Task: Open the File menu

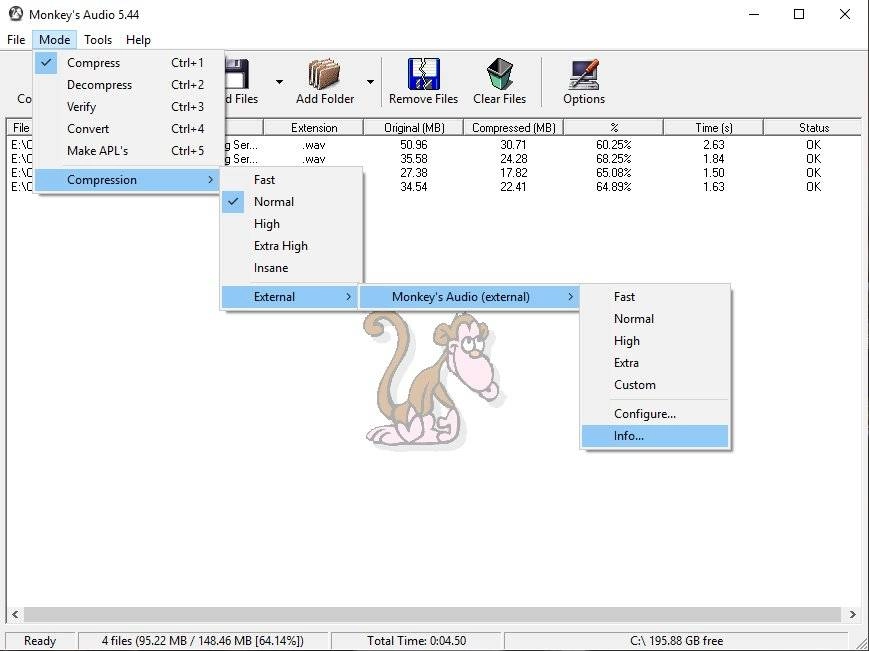Action: click(16, 40)
